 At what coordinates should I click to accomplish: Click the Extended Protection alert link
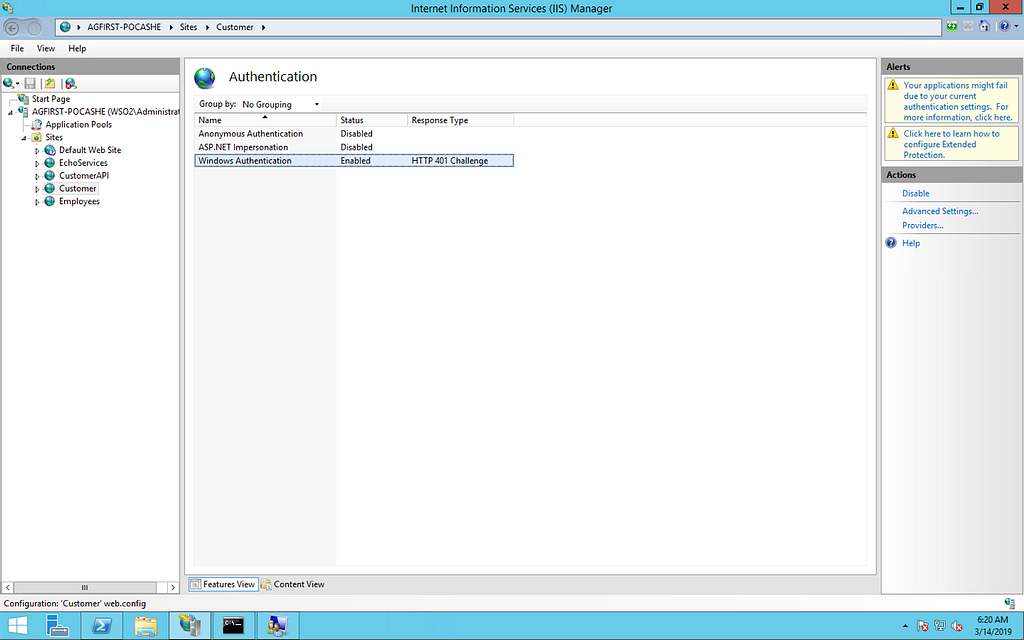pyautogui.click(x=951, y=144)
